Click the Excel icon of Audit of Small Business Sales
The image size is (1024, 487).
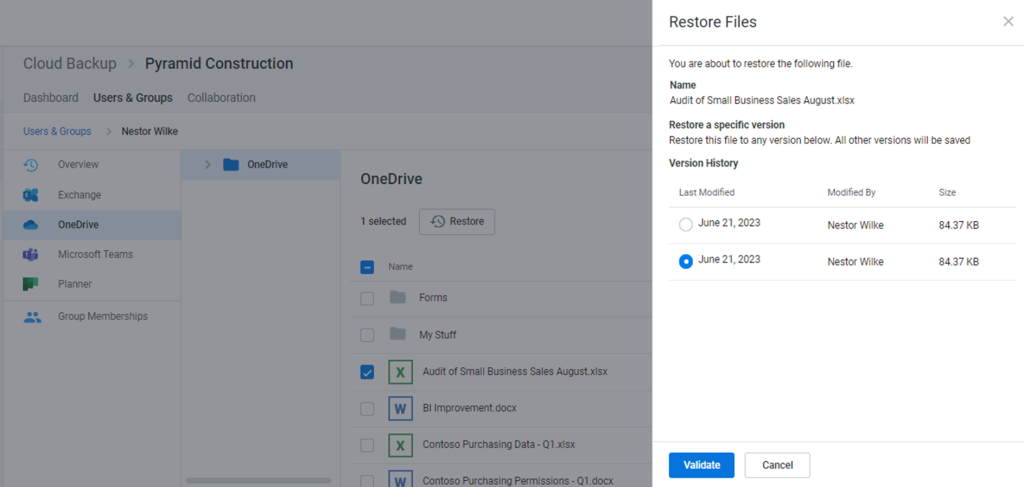[x=400, y=371]
